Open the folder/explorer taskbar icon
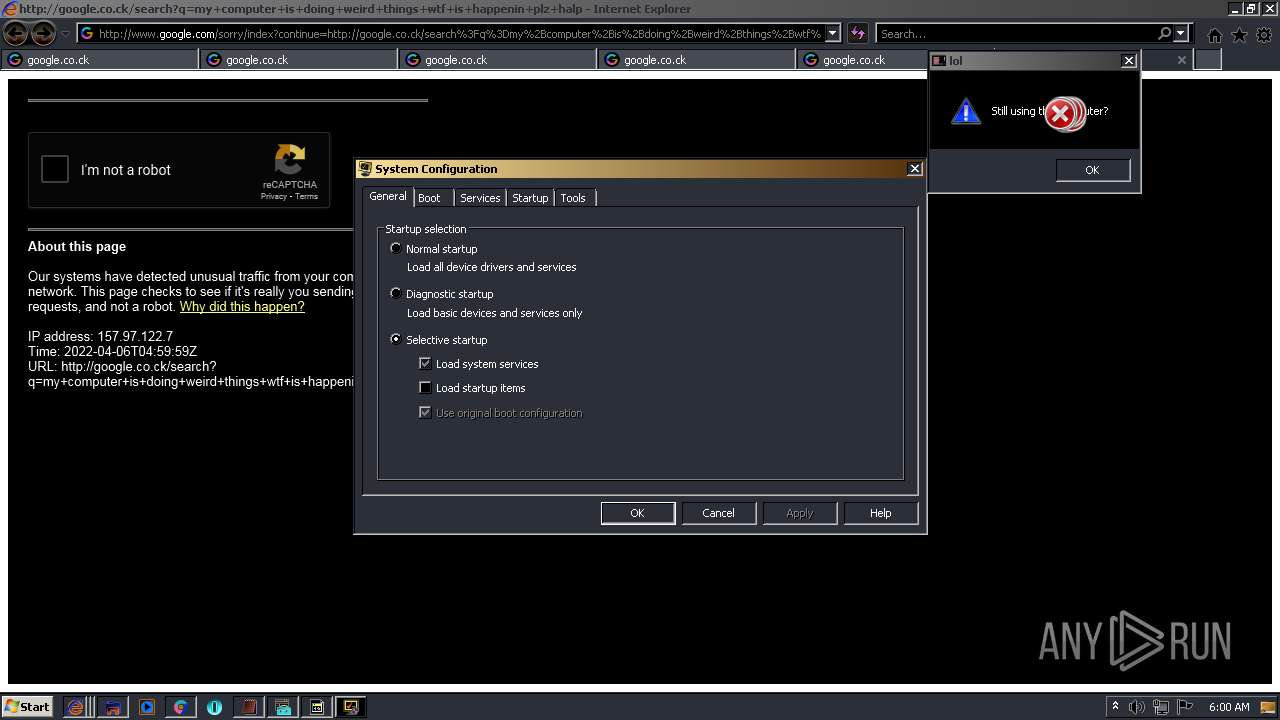Image resolution: width=1280 pixels, height=720 pixels. 113,707
